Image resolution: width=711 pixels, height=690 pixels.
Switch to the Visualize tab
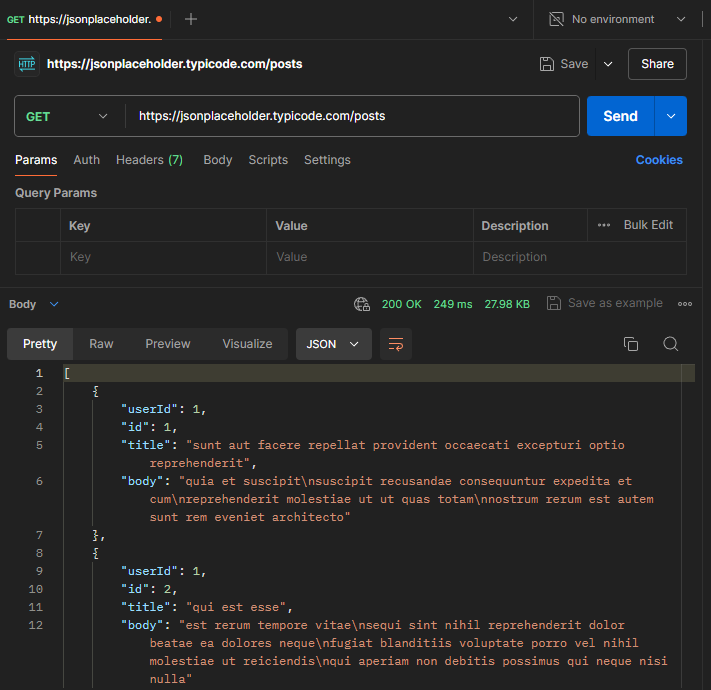click(247, 344)
